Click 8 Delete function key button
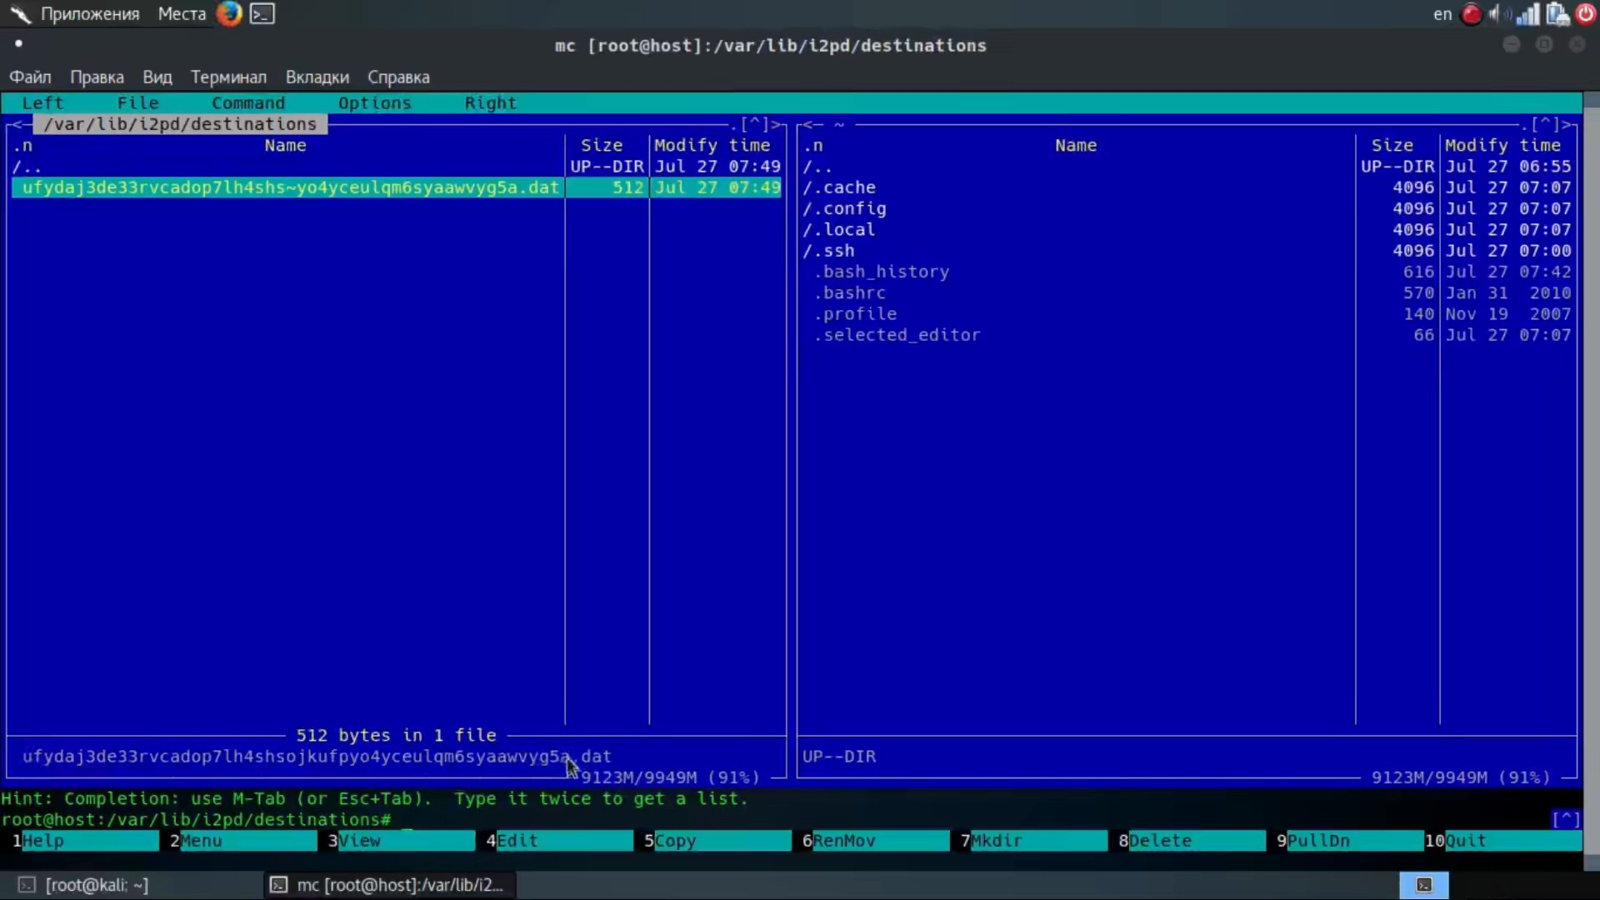 click(1191, 840)
